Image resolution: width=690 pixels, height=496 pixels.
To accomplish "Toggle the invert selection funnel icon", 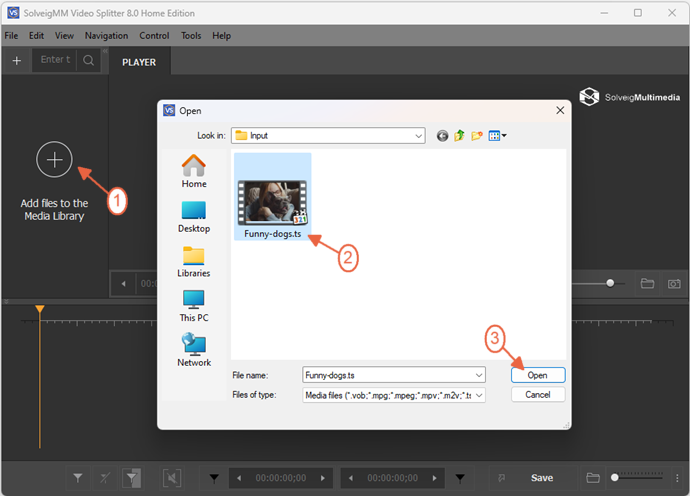I will tap(131, 478).
